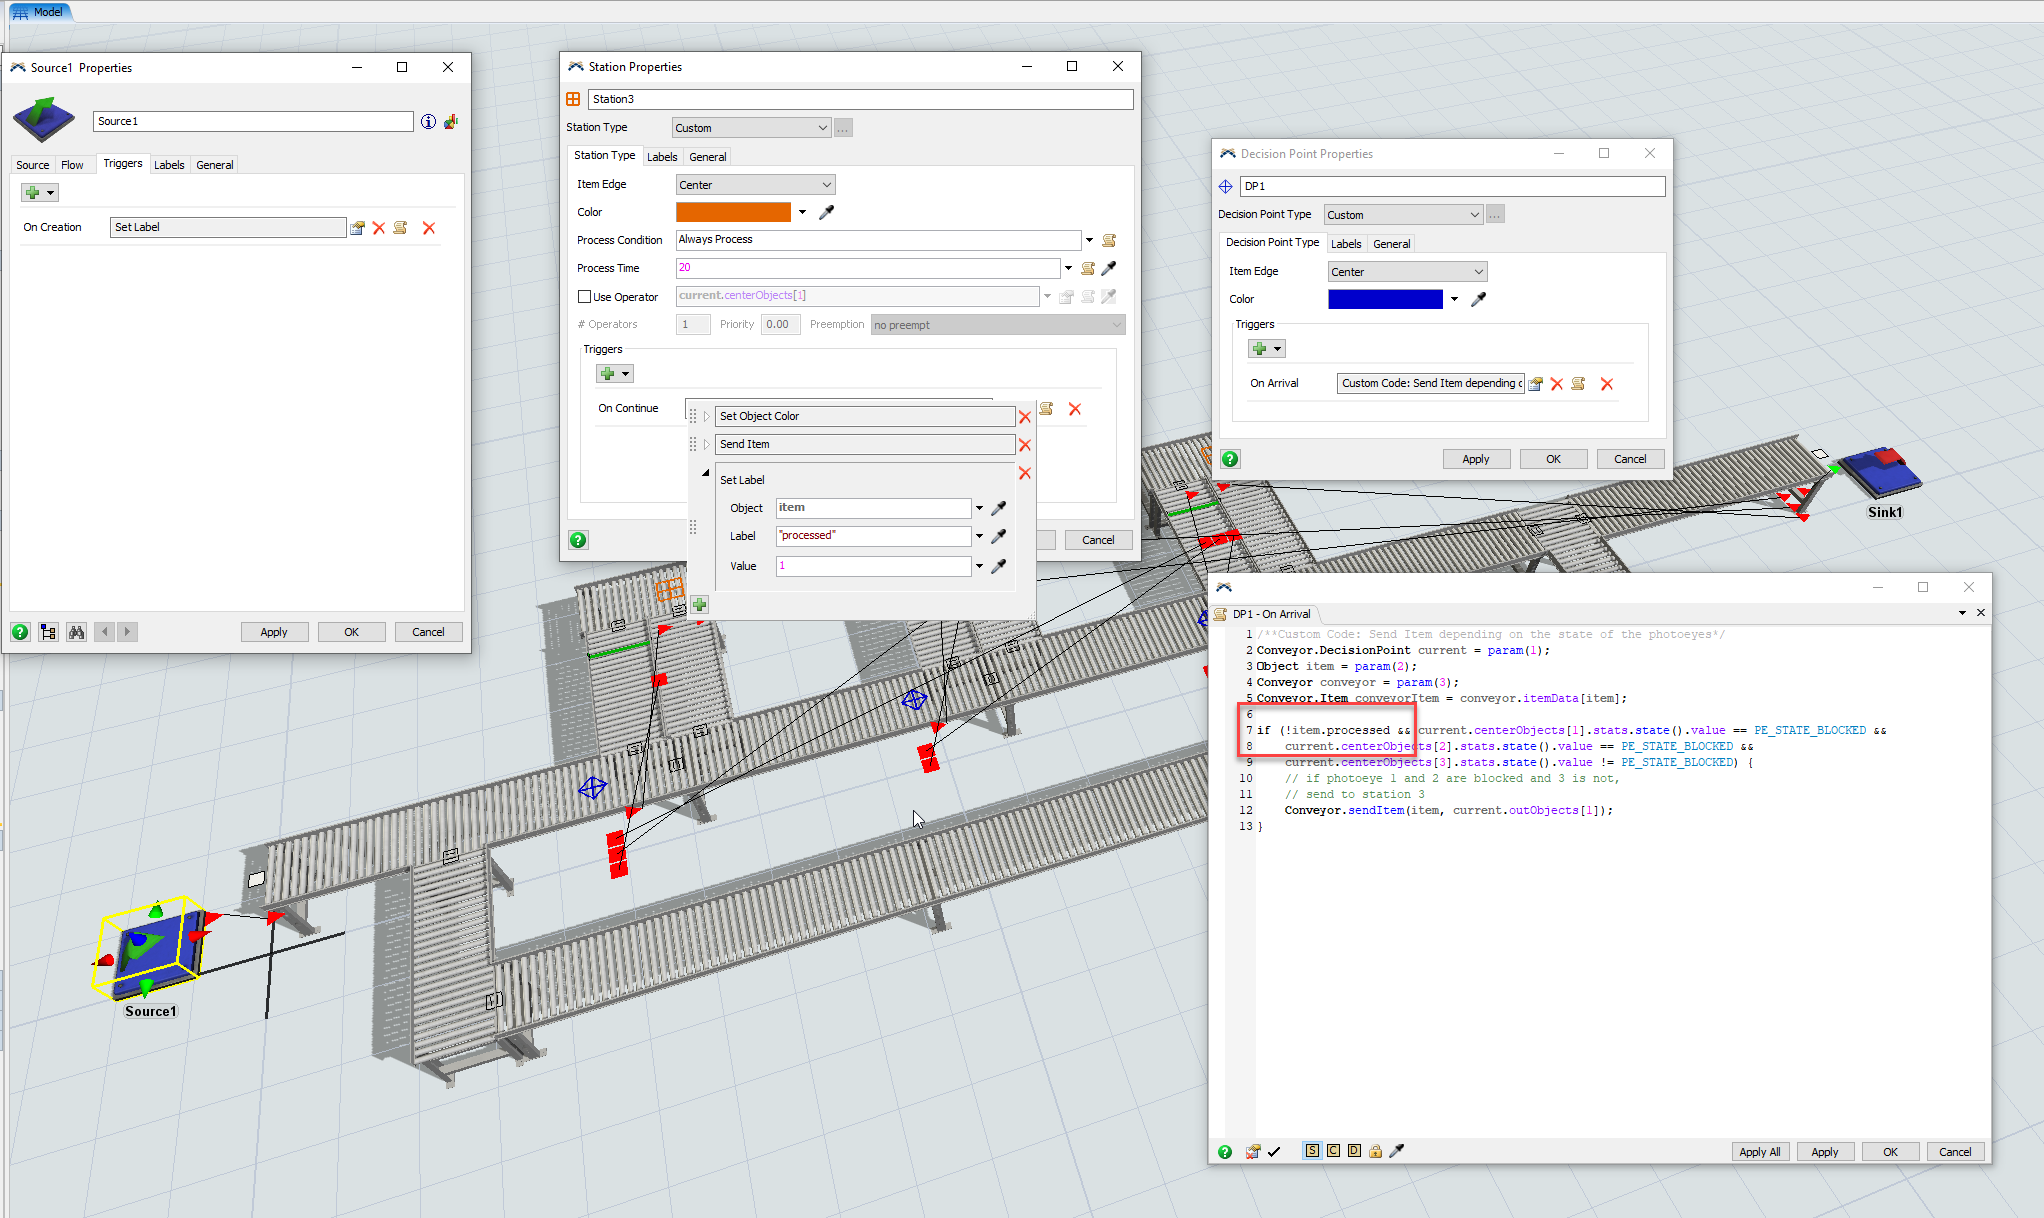Open the code edit scroll icon for Process Condition
Image resolution: width=2044 pixels, height=1218 pixels.
coord(1109,240)
